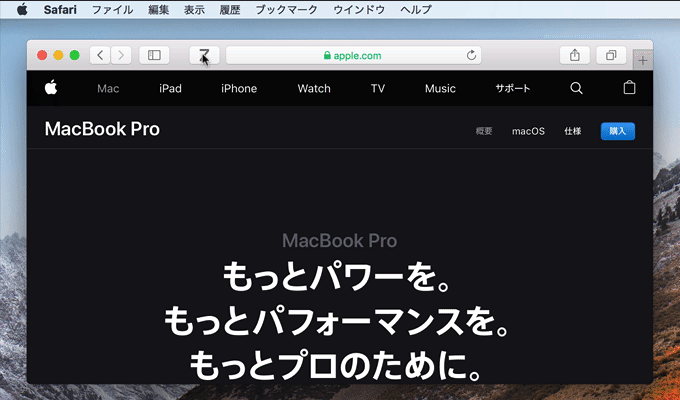Go to the 仕様 specs tab
This screenshot has height=400, width=680.
click(572, 131)
